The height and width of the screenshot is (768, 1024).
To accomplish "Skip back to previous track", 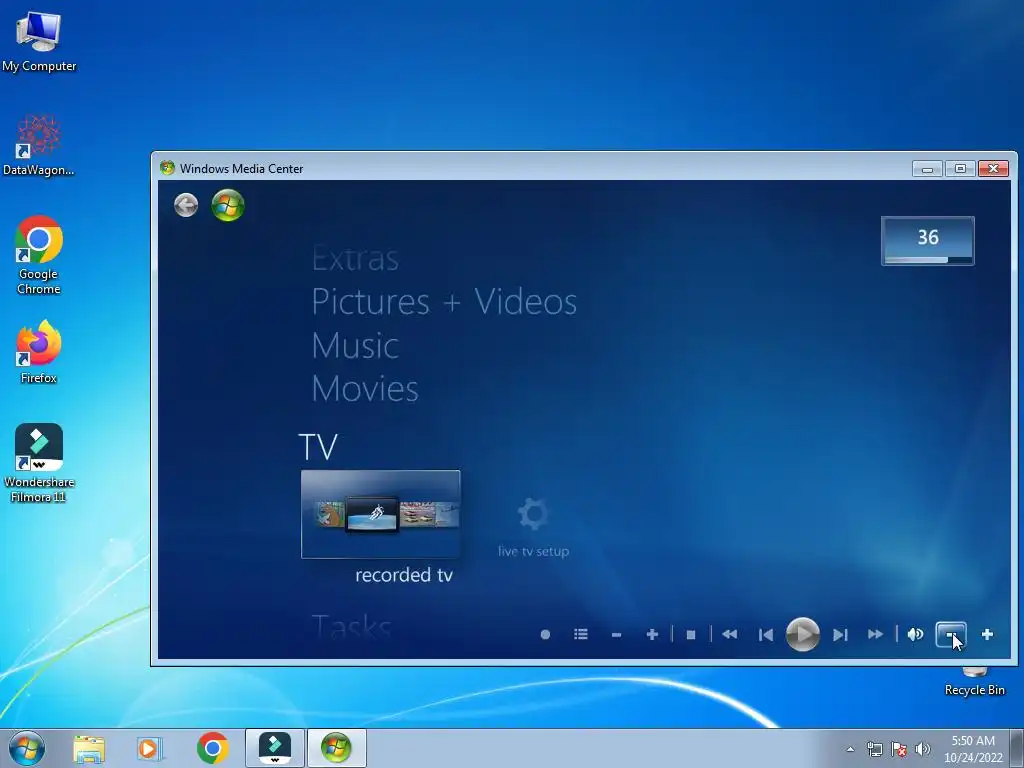I will coord(766,634).
